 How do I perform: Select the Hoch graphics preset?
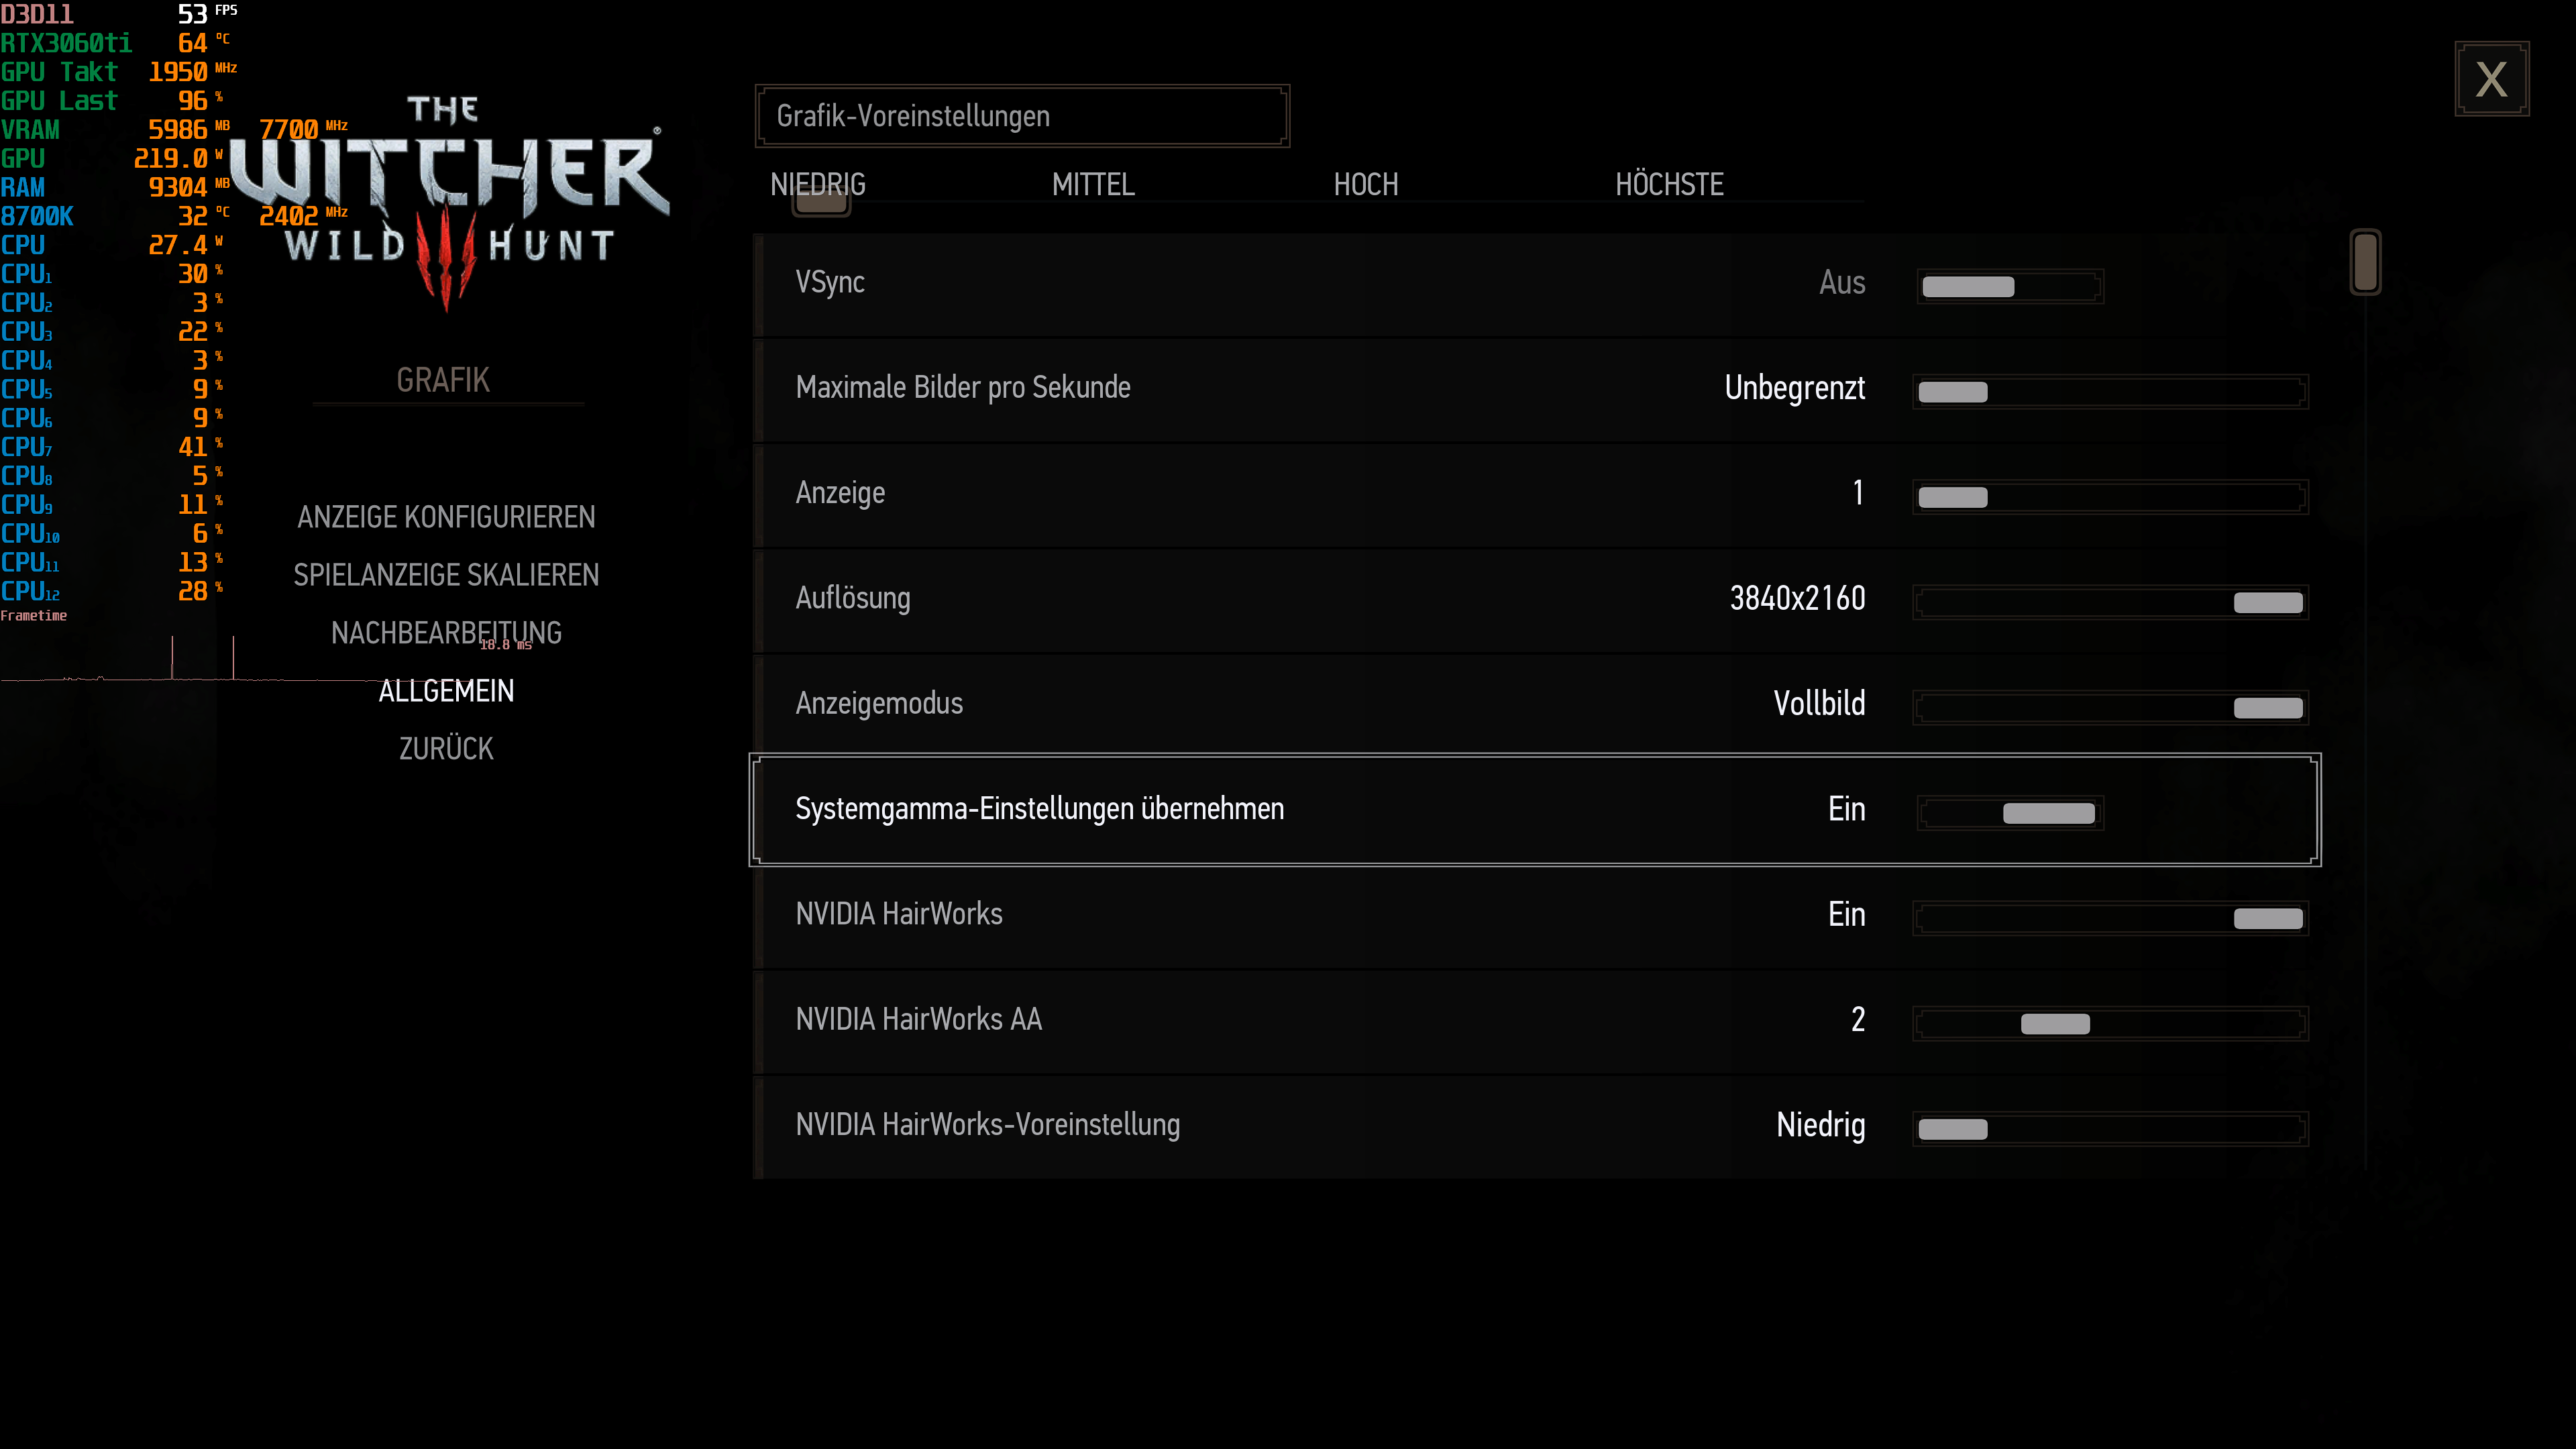coord(1365,185)
